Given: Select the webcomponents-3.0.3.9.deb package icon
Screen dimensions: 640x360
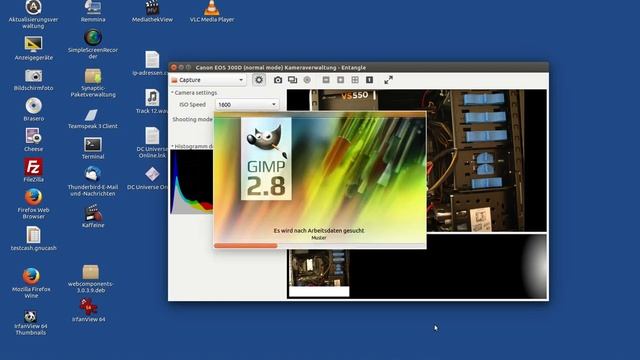Looking at the screenshot, I should tap(91, 279).
